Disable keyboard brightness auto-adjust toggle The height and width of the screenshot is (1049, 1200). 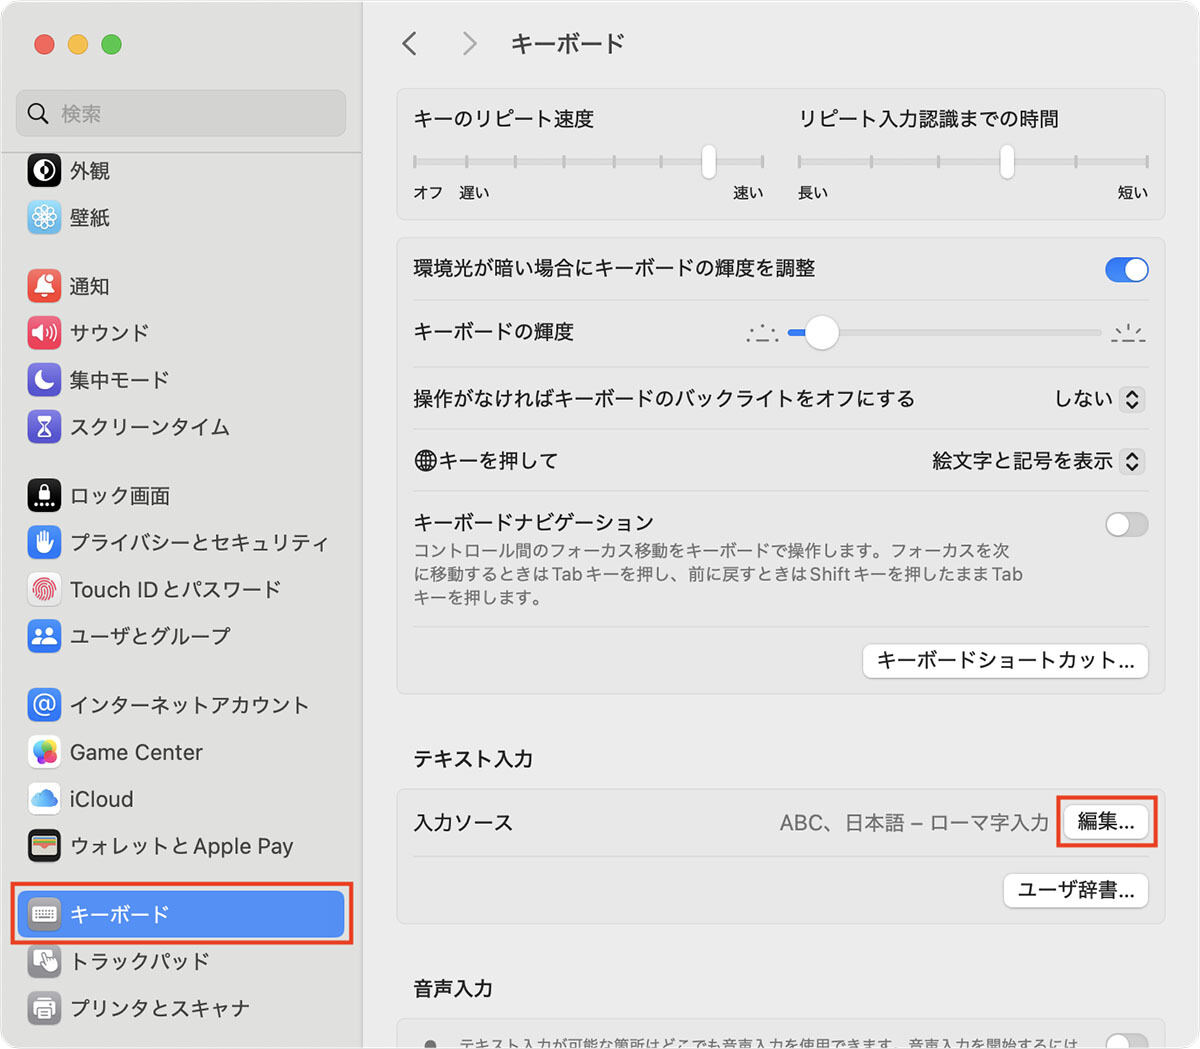(1126, 269)
